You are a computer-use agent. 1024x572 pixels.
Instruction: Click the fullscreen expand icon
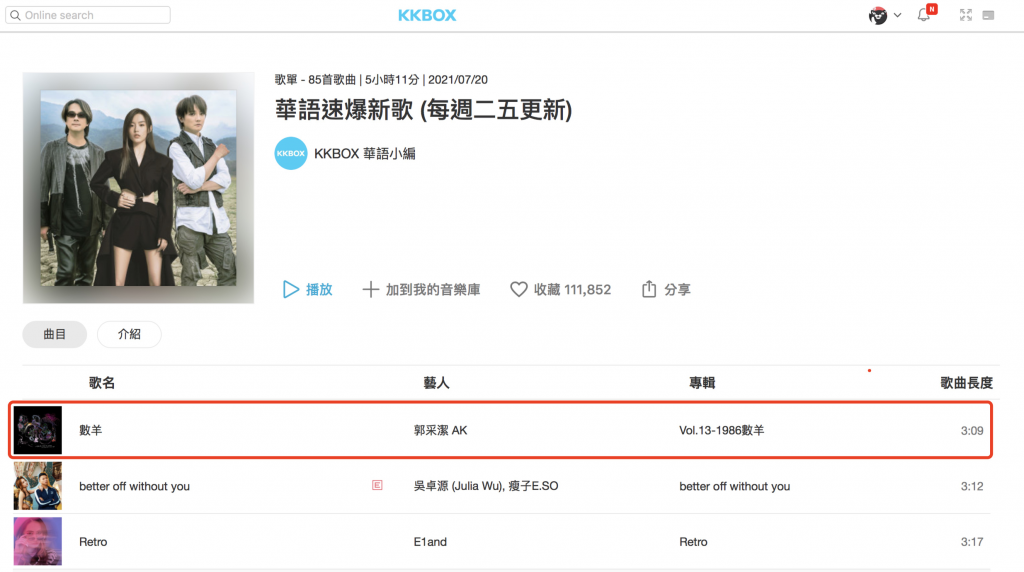[965, 15]
